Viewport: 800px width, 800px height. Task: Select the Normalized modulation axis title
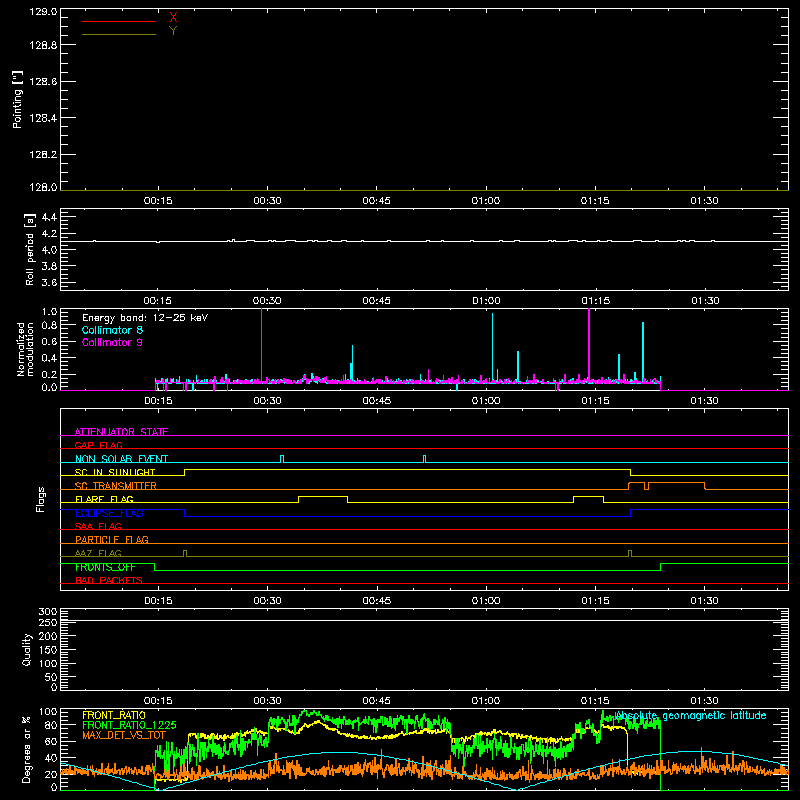pos(25,349)
